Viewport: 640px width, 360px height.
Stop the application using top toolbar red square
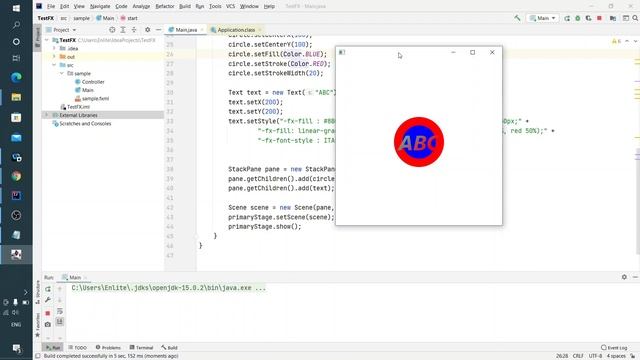(x=599, y=18)
